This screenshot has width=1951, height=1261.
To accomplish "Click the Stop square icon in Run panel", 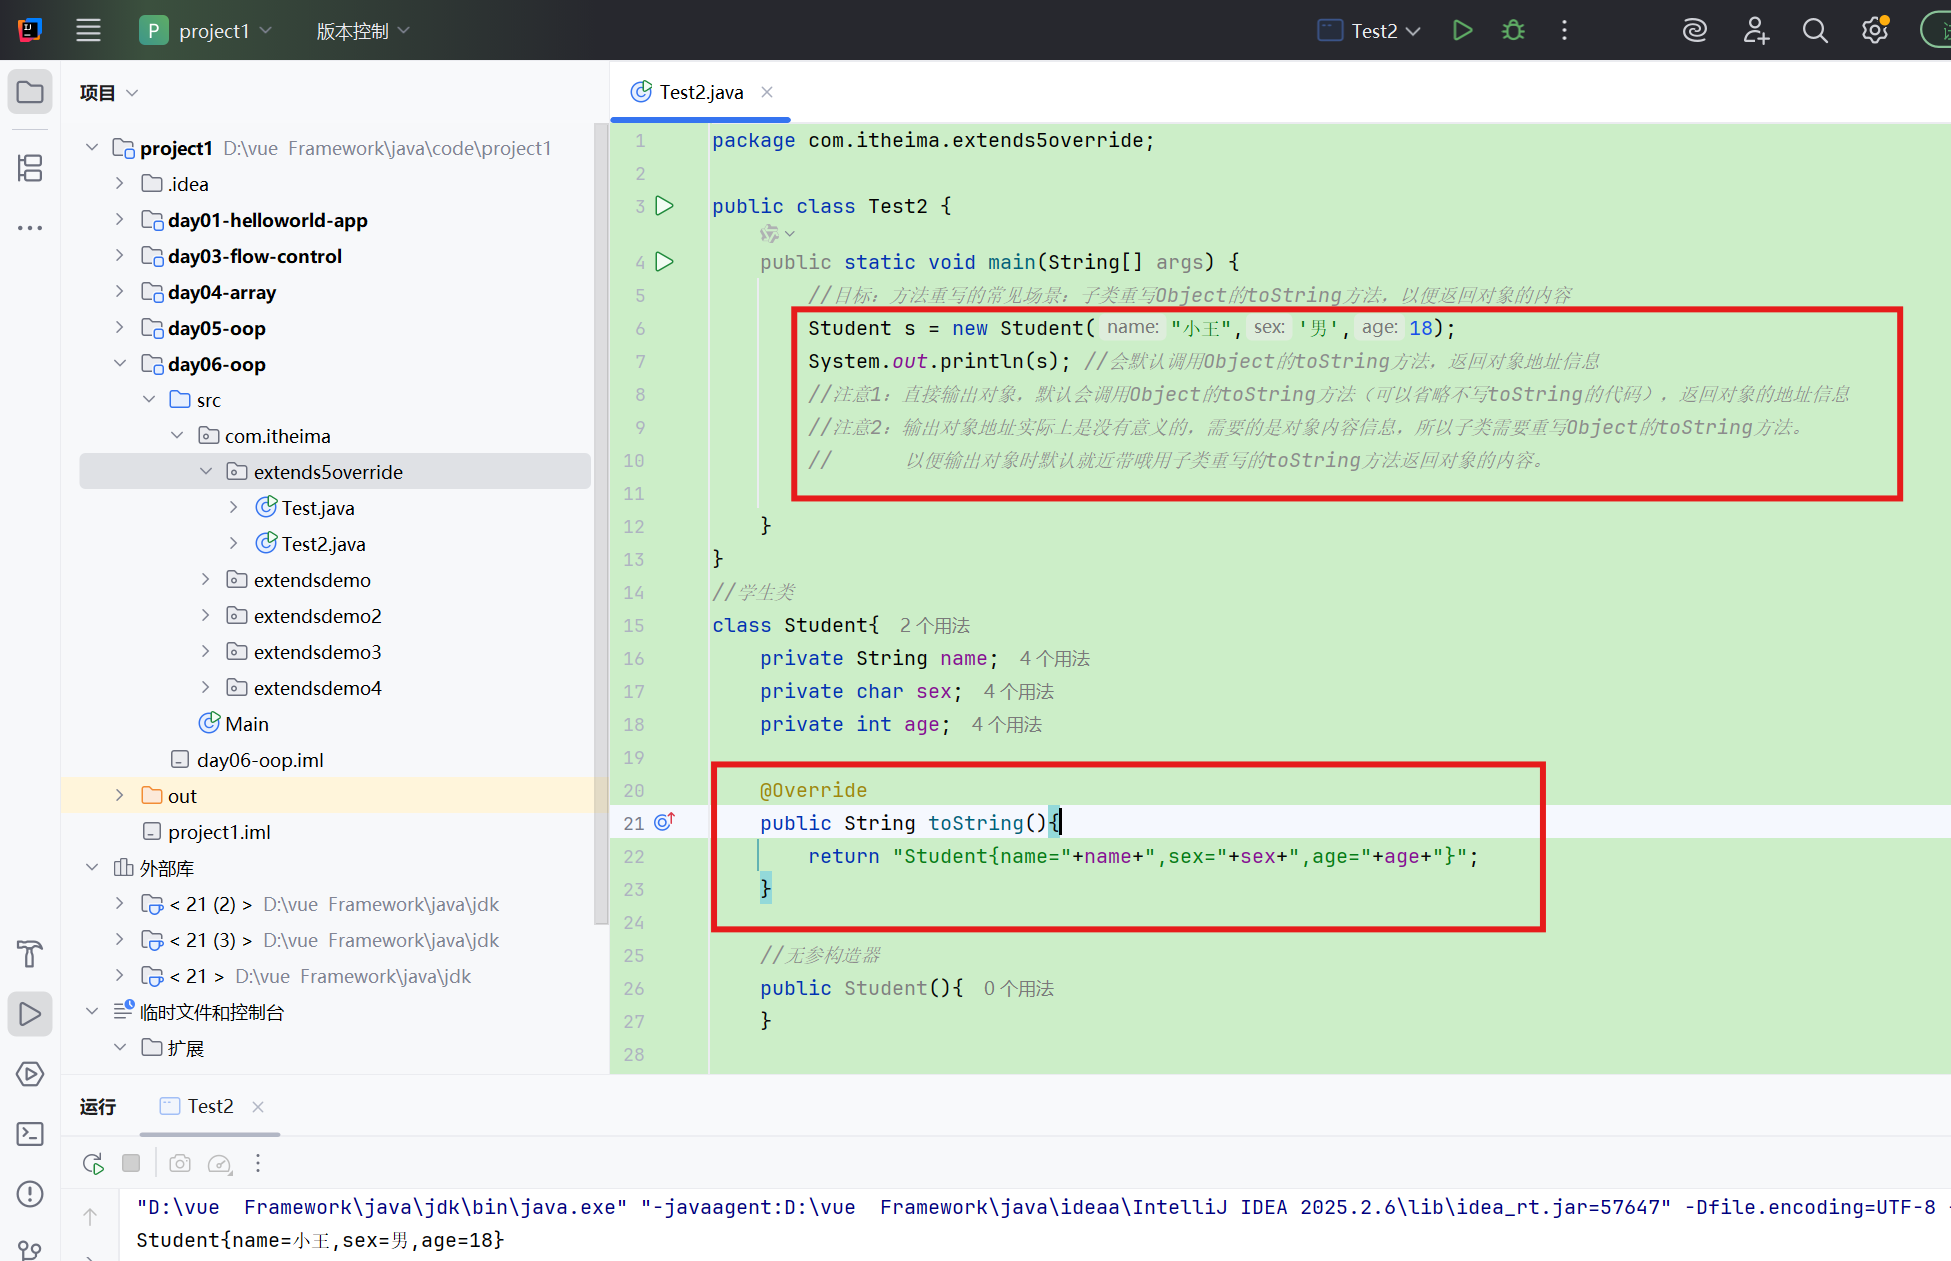I will tap(131, 1163).
